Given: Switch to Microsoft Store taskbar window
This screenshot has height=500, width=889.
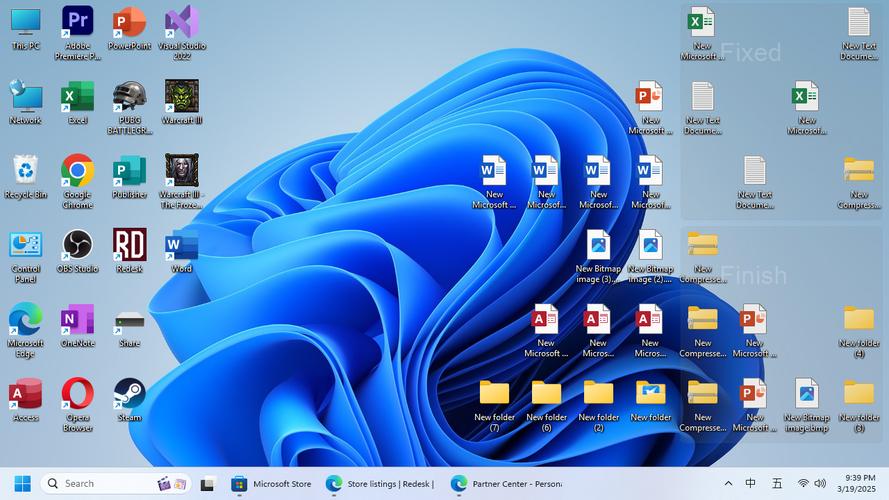Looking at the screenshot, I should coord(272,484).
